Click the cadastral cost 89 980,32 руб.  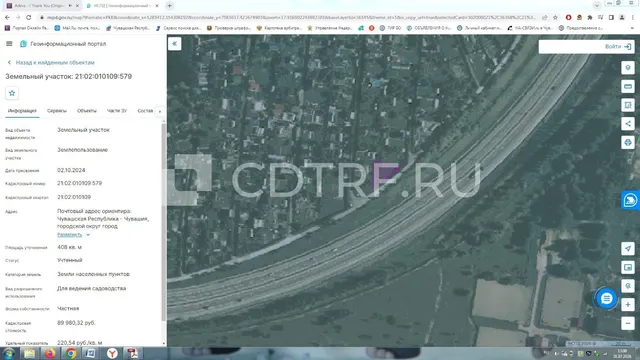pyautogui.click(x=76, y=323)
